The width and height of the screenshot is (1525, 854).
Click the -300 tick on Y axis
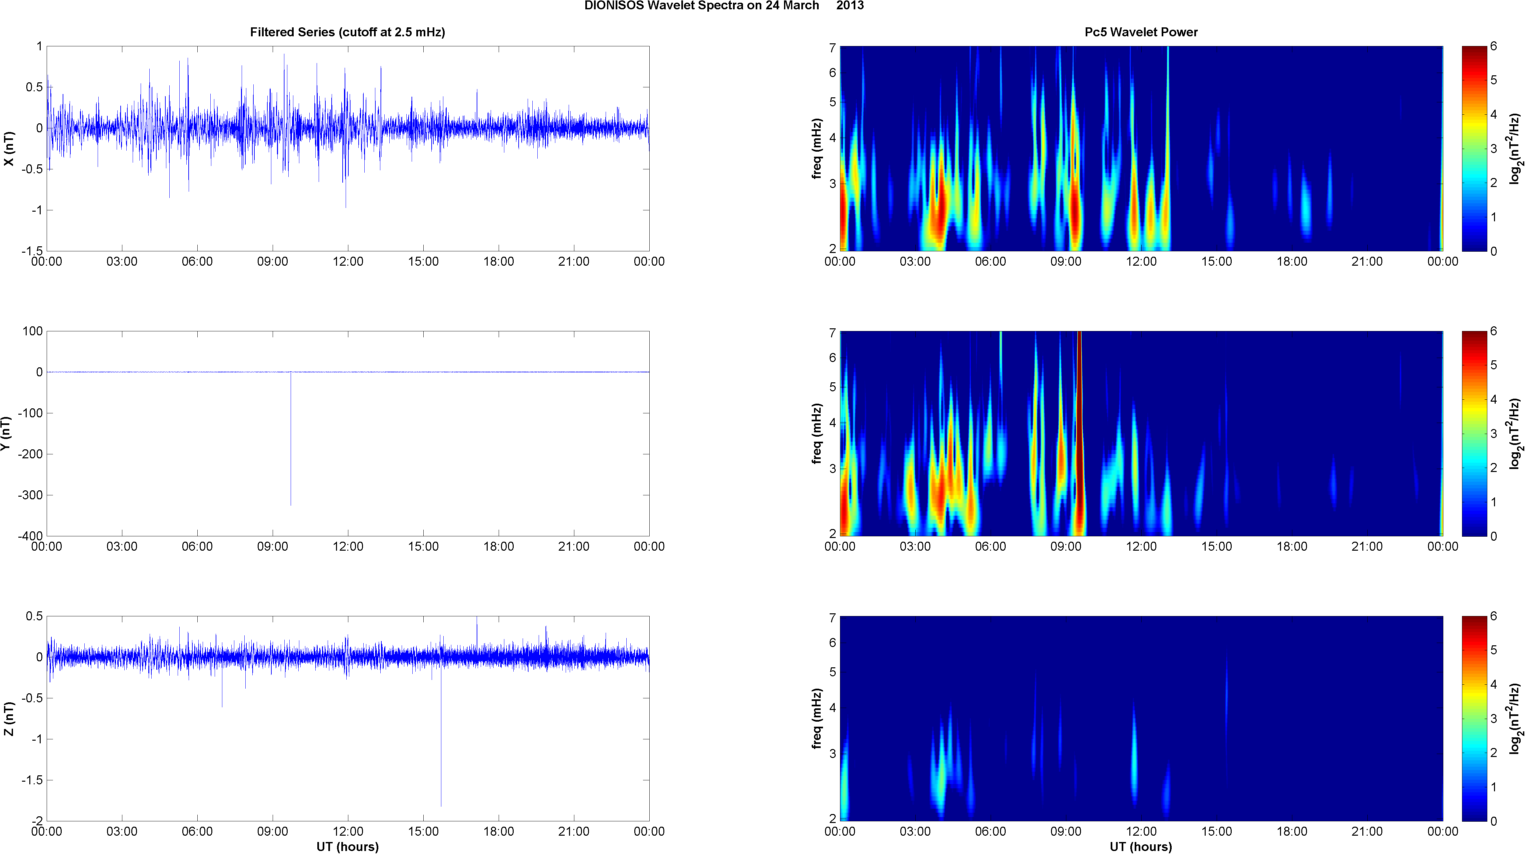[x=30, y=495]
